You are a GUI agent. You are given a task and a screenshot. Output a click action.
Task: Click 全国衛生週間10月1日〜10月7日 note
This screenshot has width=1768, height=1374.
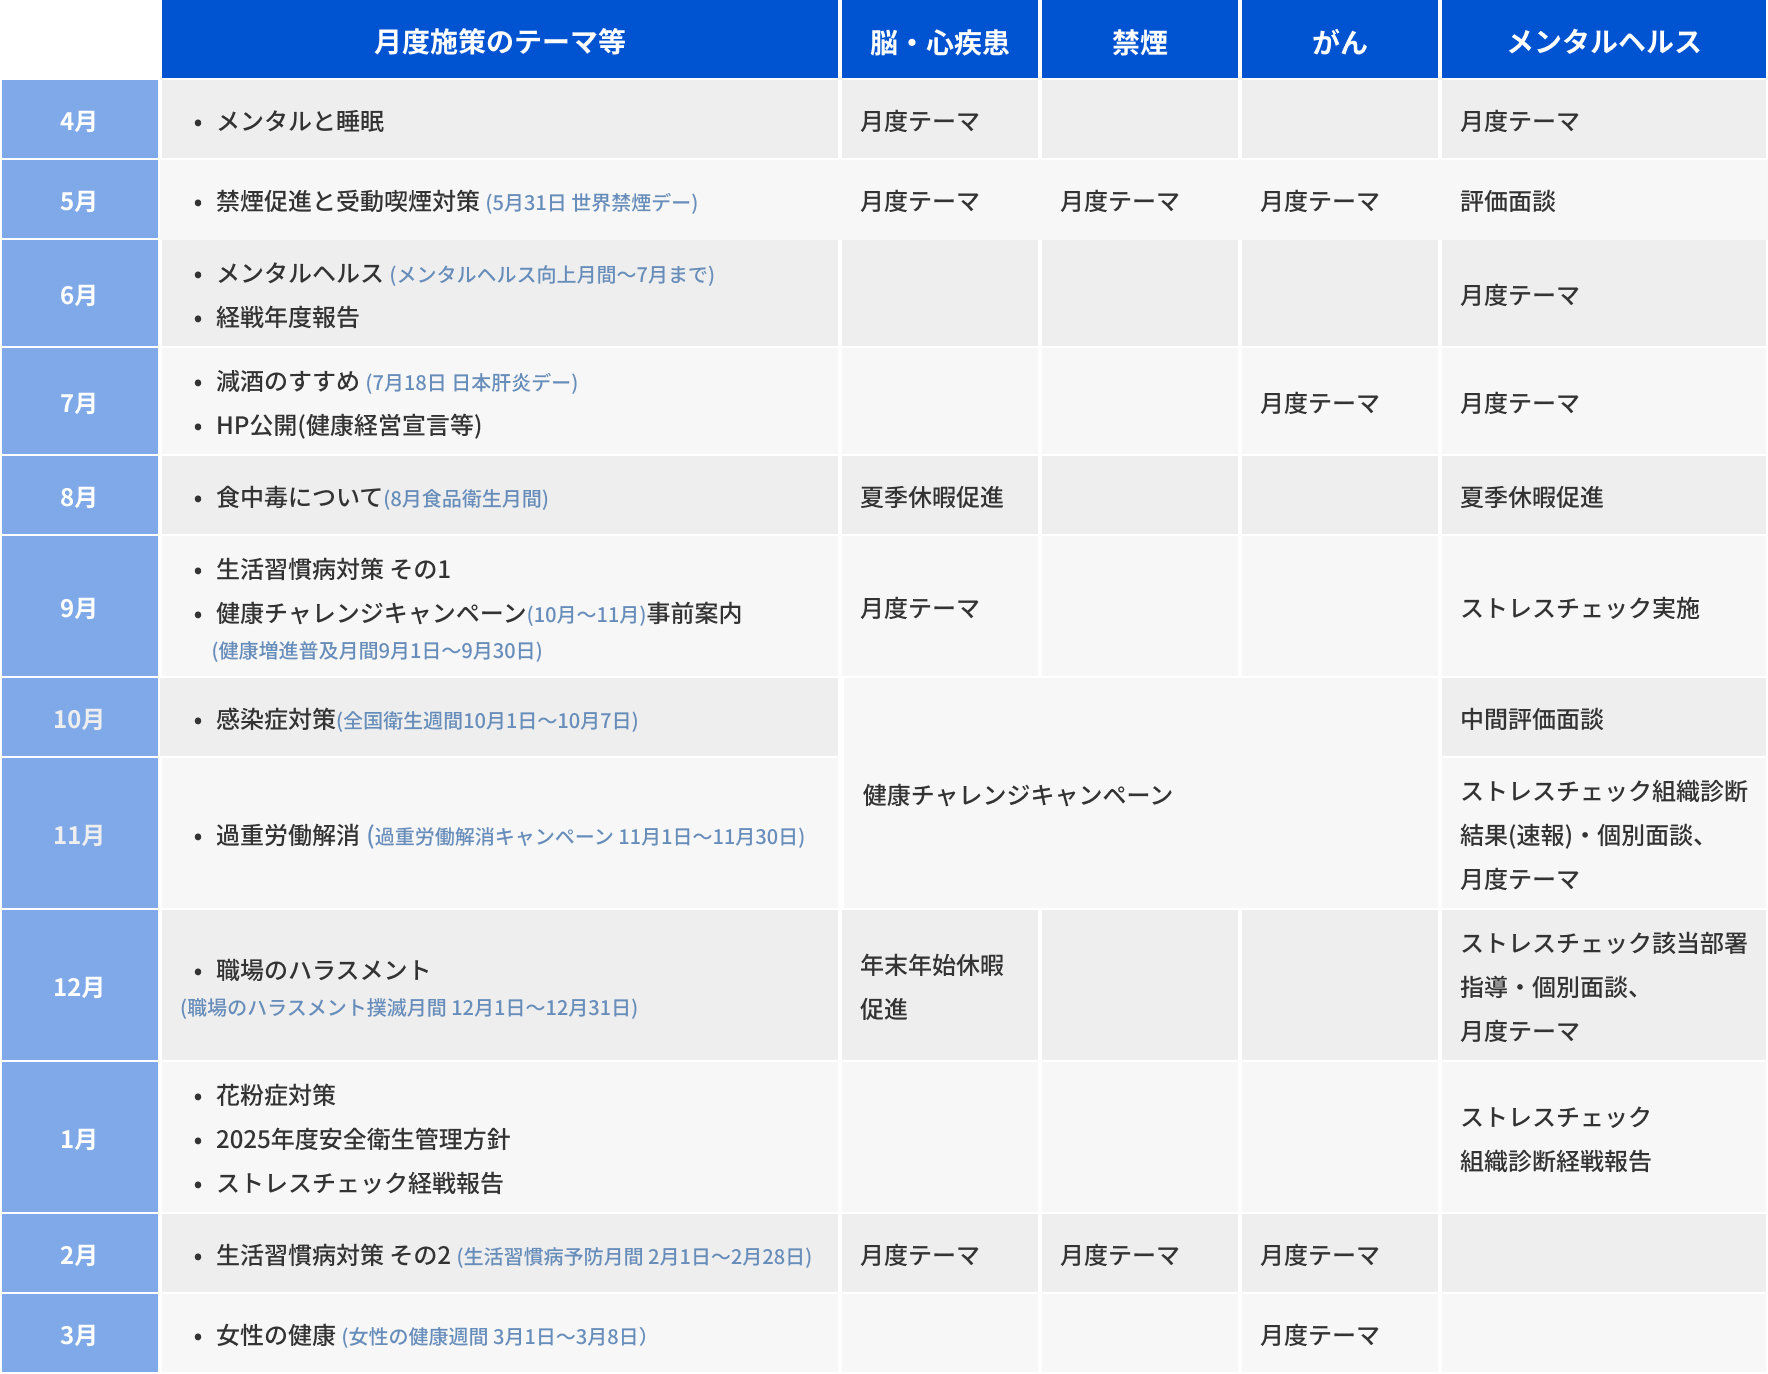coord(488,720)
